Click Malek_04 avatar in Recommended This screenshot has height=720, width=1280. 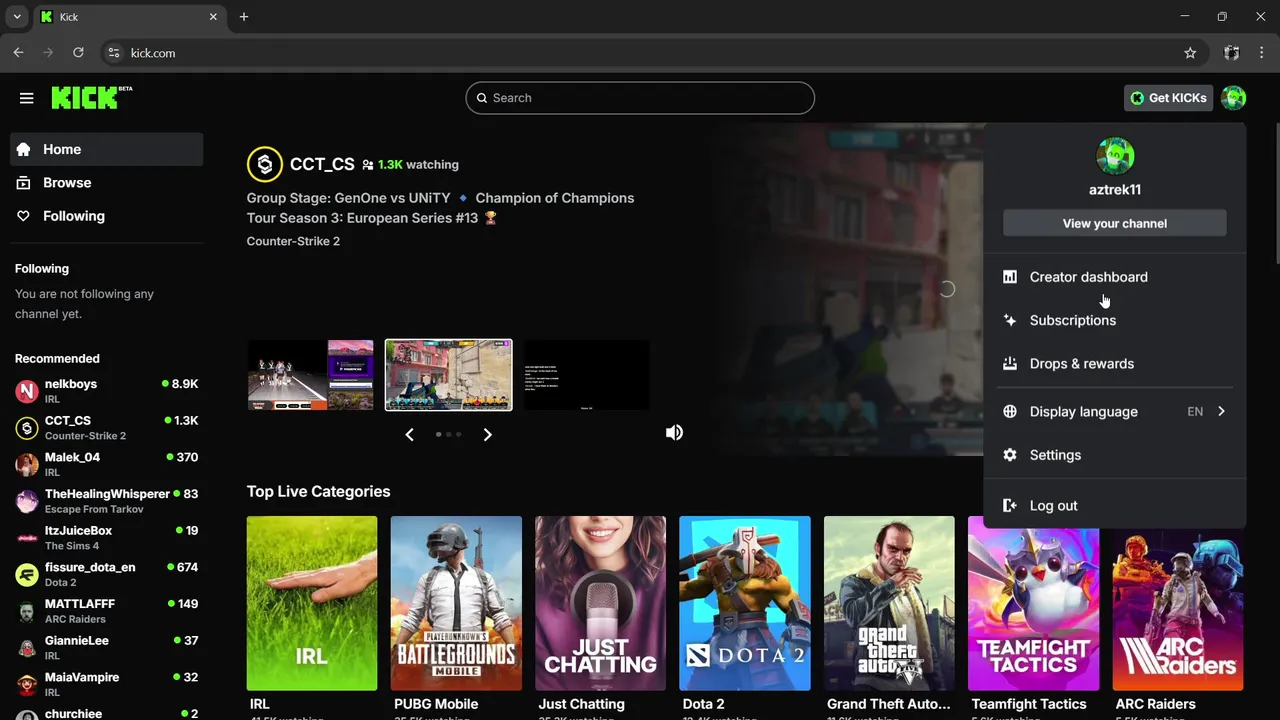[x=27, y=464]
